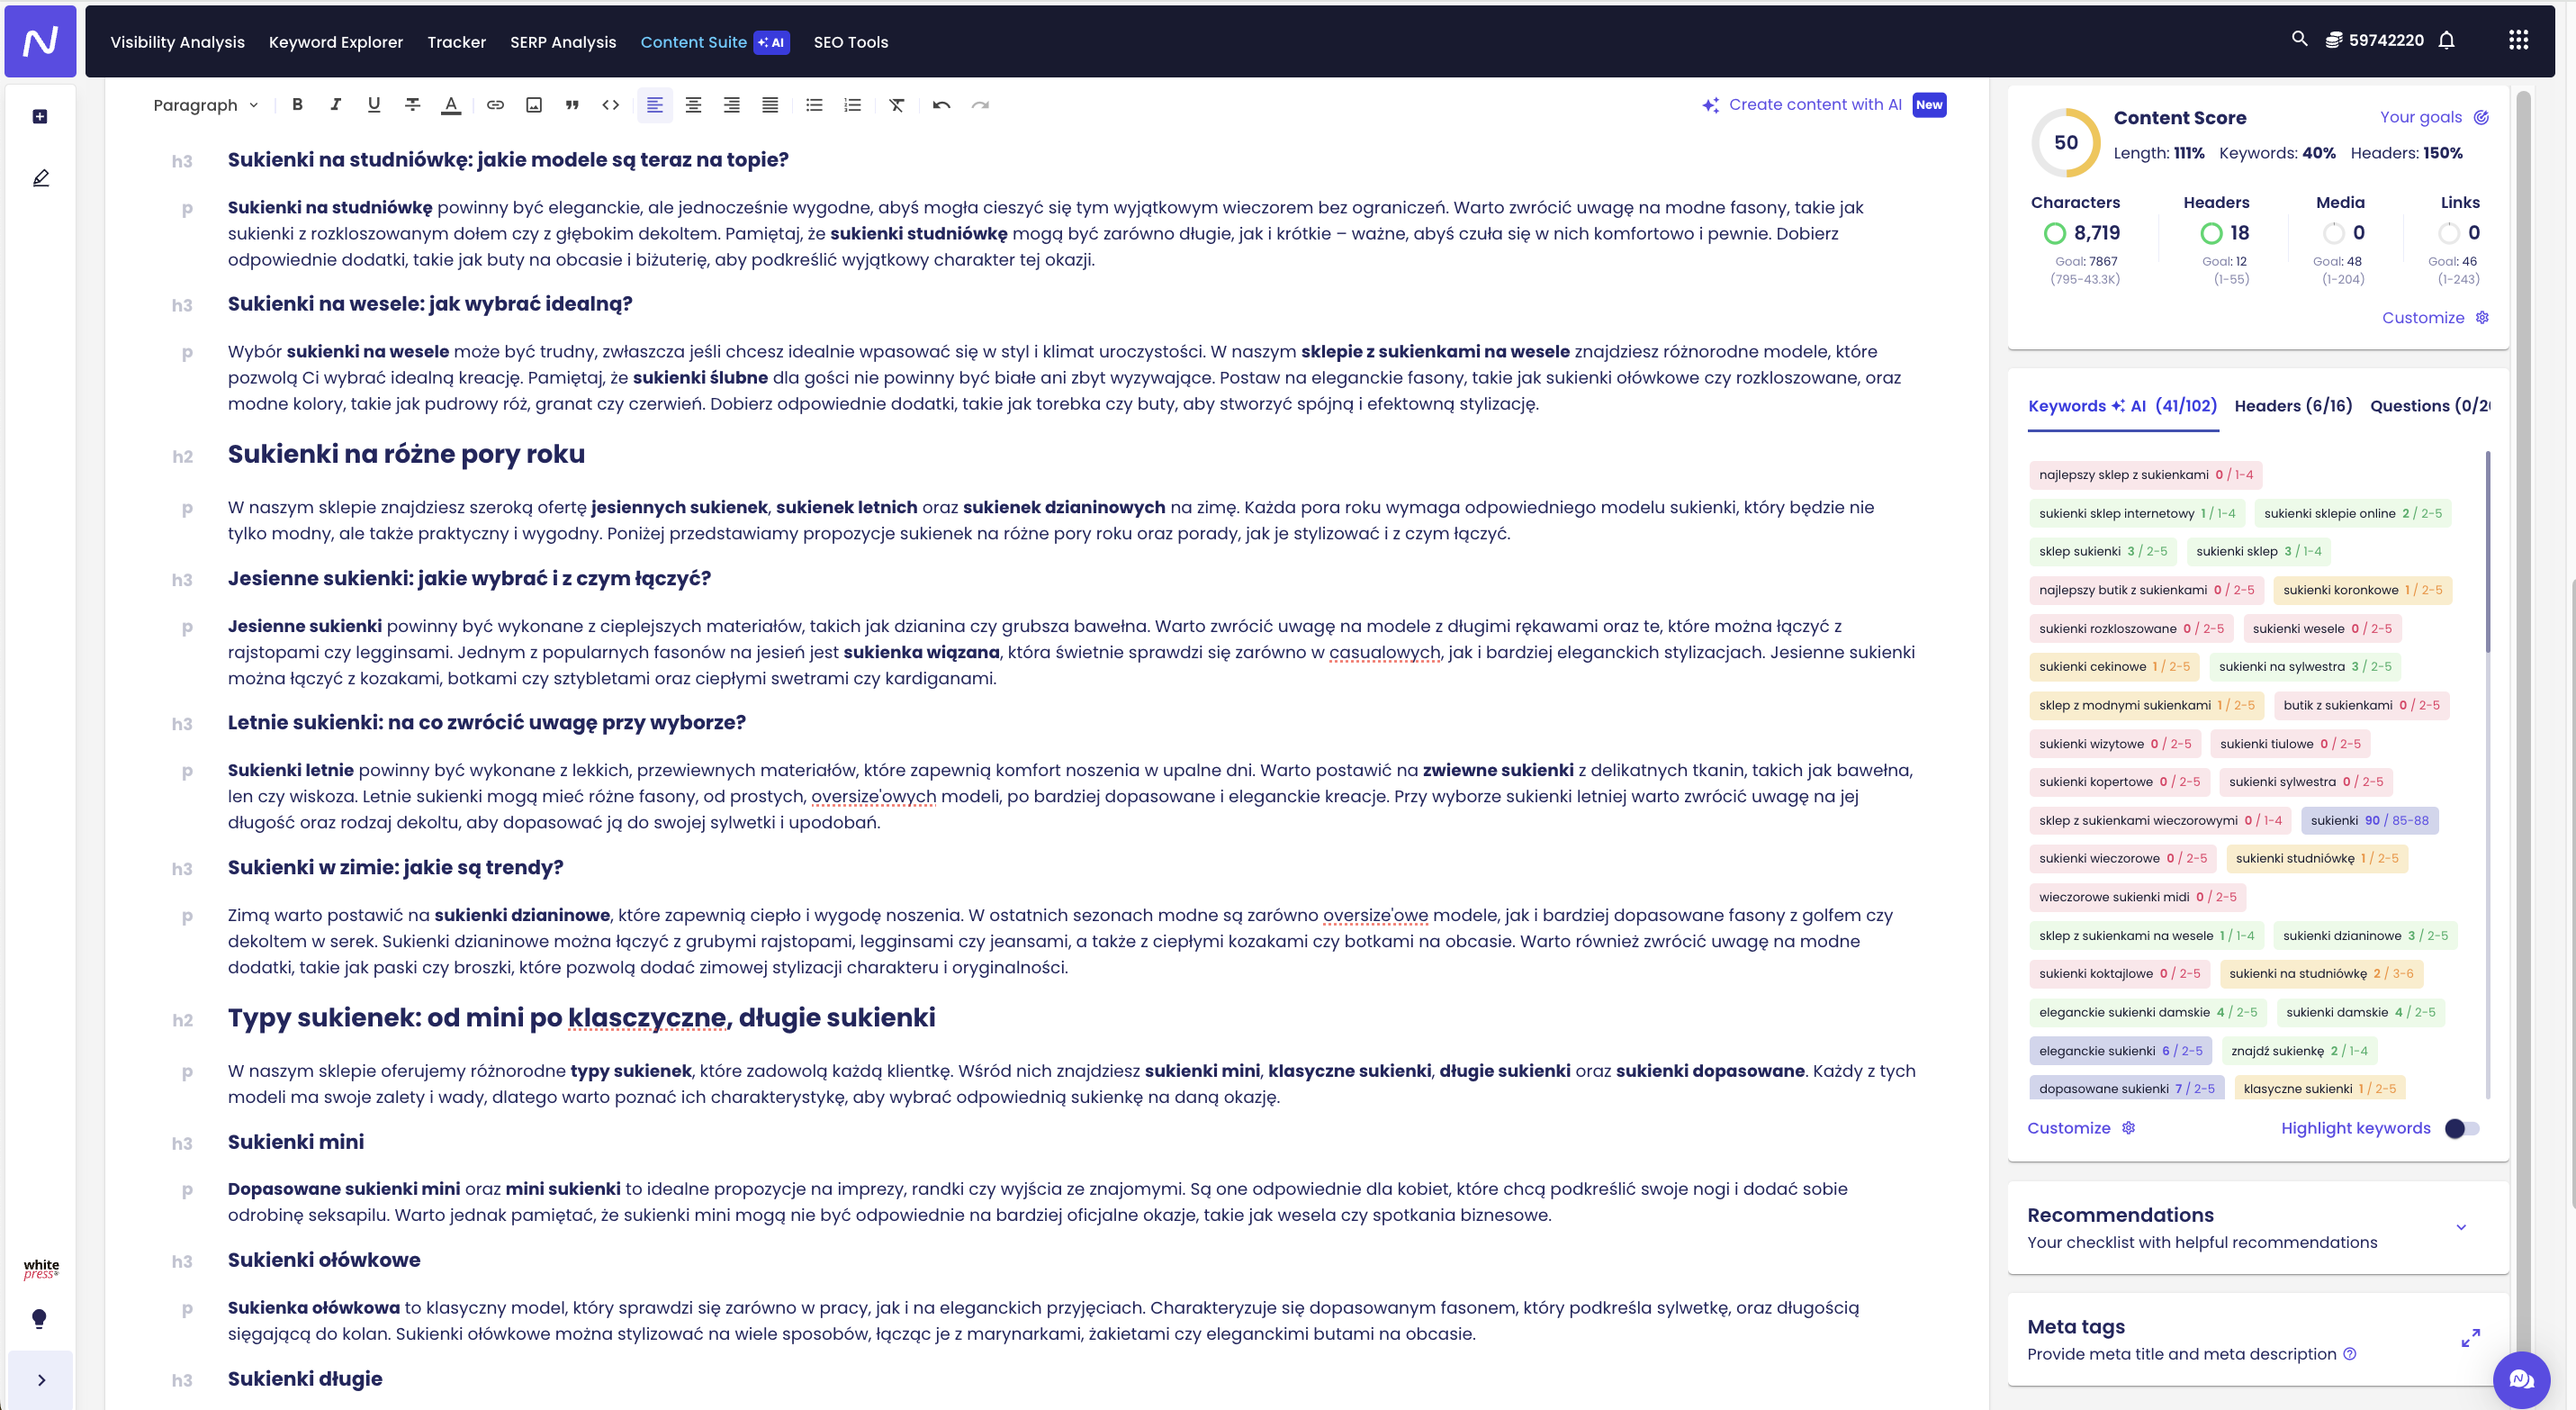
Task: Select center text alignment
Action: [693, 104]
